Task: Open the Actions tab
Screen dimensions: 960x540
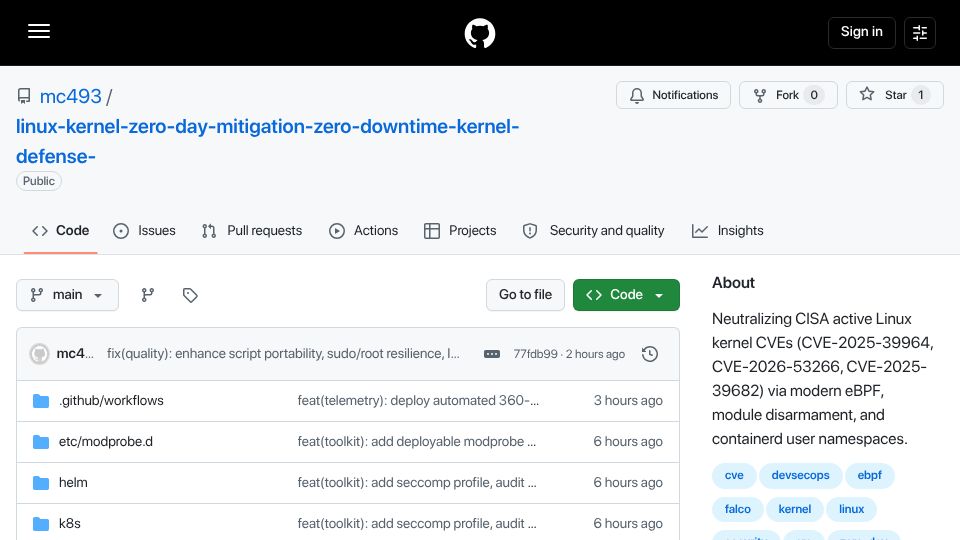Action: pyautogui.click(x=364, y=231)
